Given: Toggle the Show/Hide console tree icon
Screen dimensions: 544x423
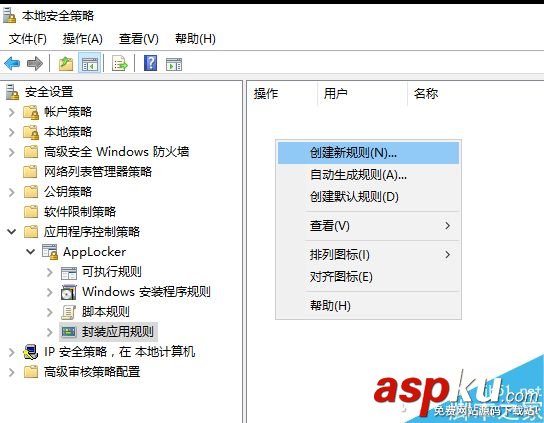Looking at the screenshot, I should (90, 64).
